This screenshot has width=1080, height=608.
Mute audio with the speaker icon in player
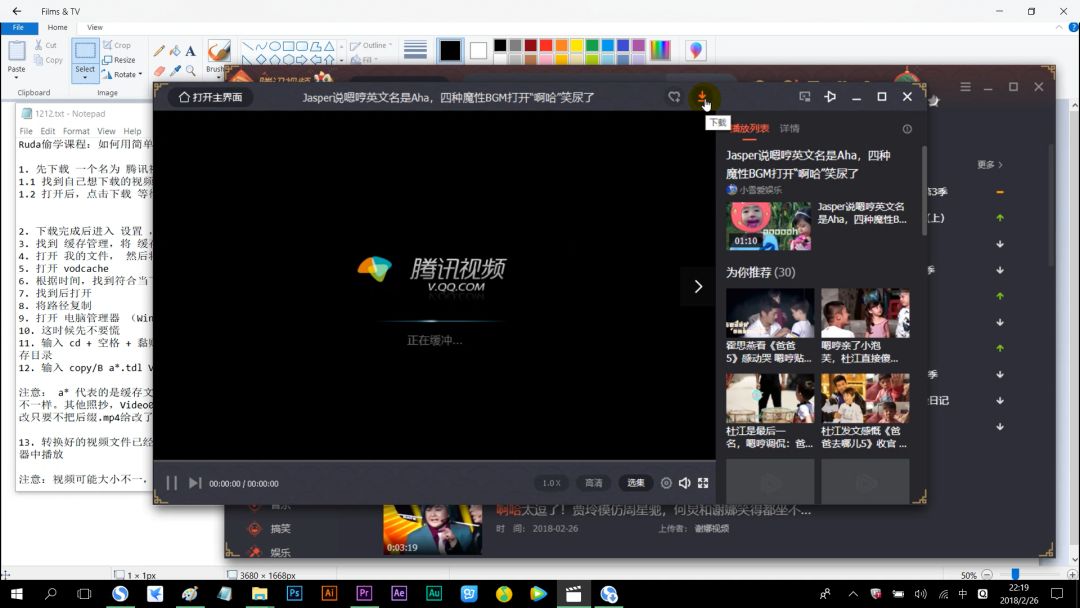[685, 483]
